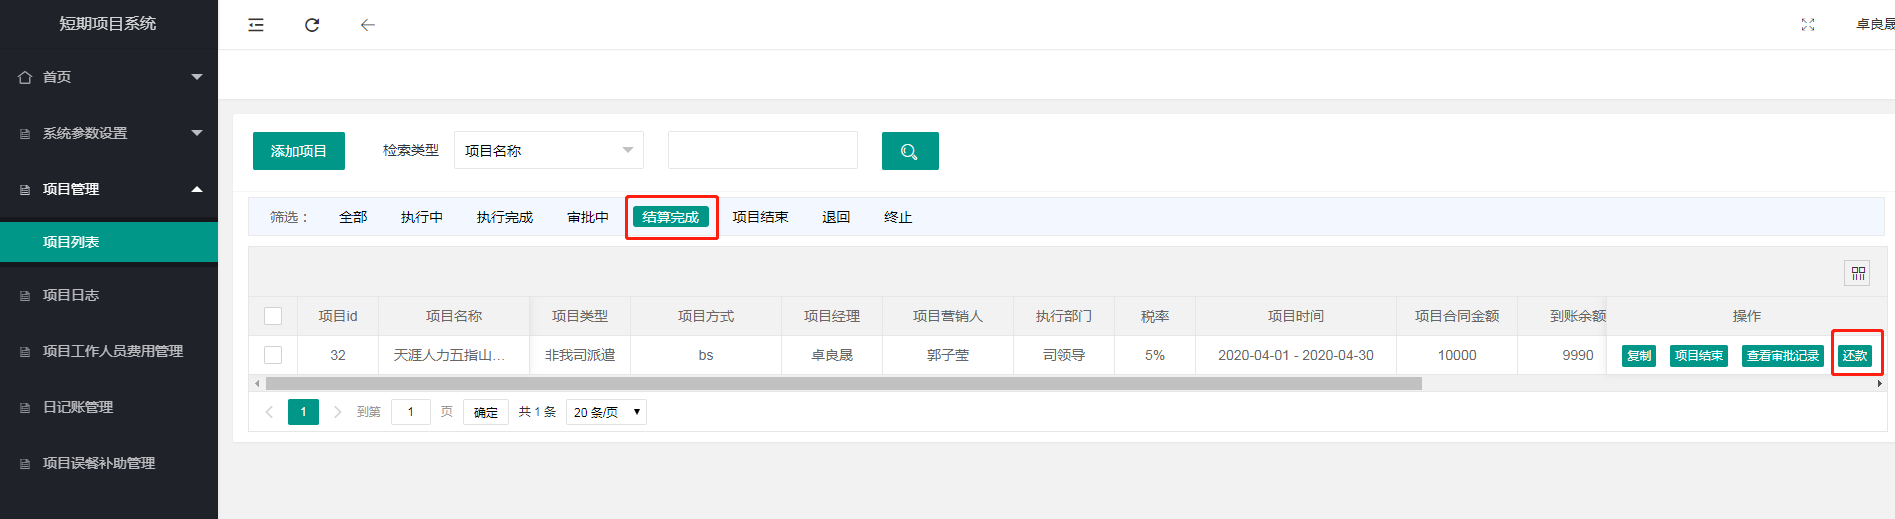Select the 结算完成 filter
The height and width of the screenshot is (519, 1895).
click(671, 217)
